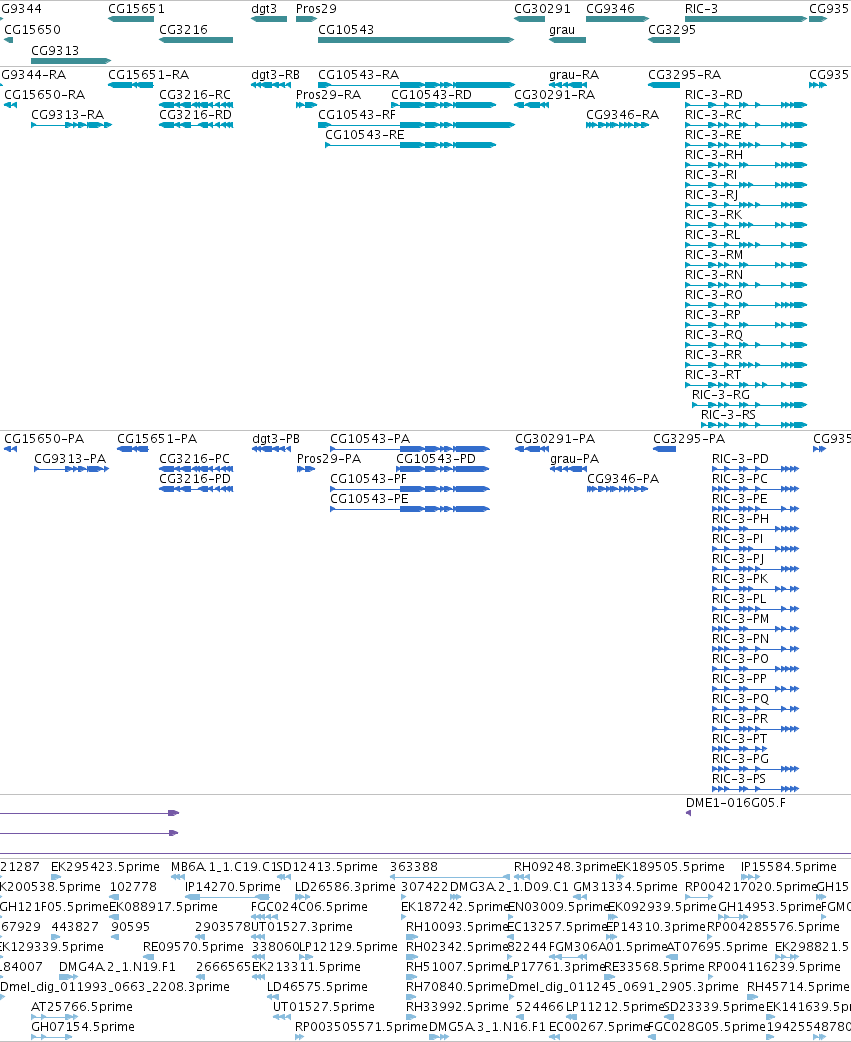Select transcript CG3216-RD
Screen dimensions: 851x1042
[195, 115]
